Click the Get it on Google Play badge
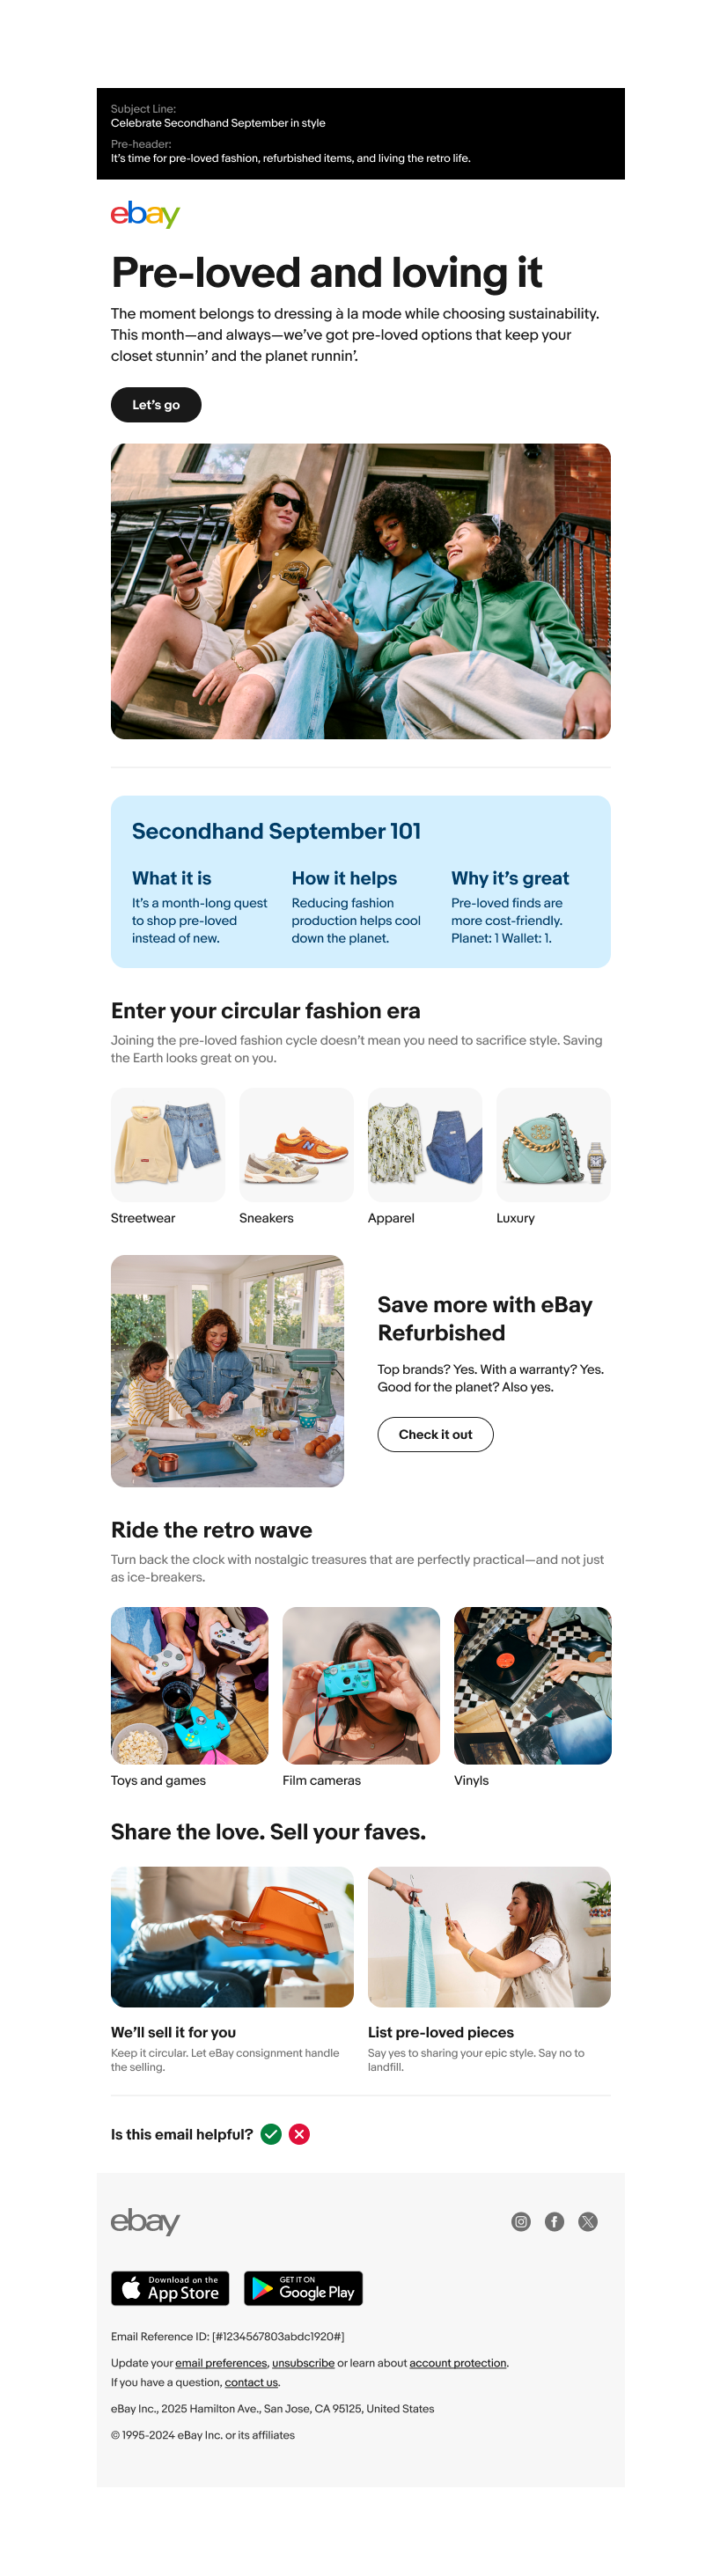 coord(303,2288)
